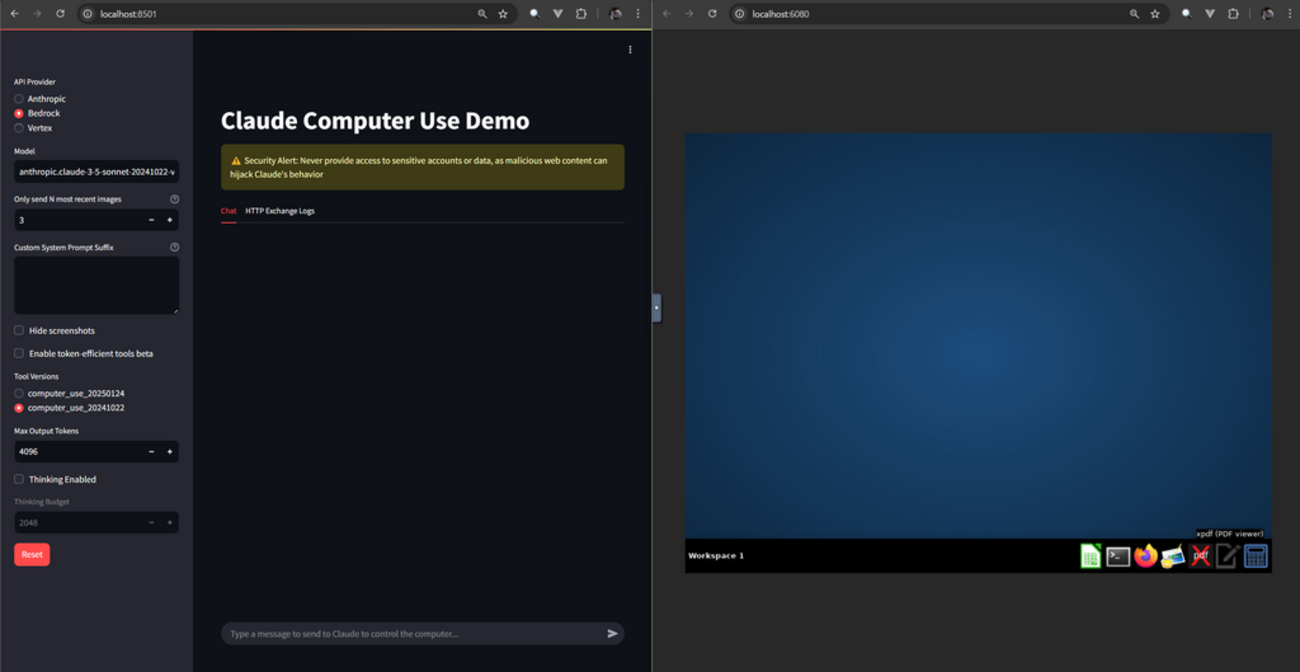This screenshot has height=672, width=1300.
Task: Open Firefox in the desktop taskbar
Action: (1146, 556)
